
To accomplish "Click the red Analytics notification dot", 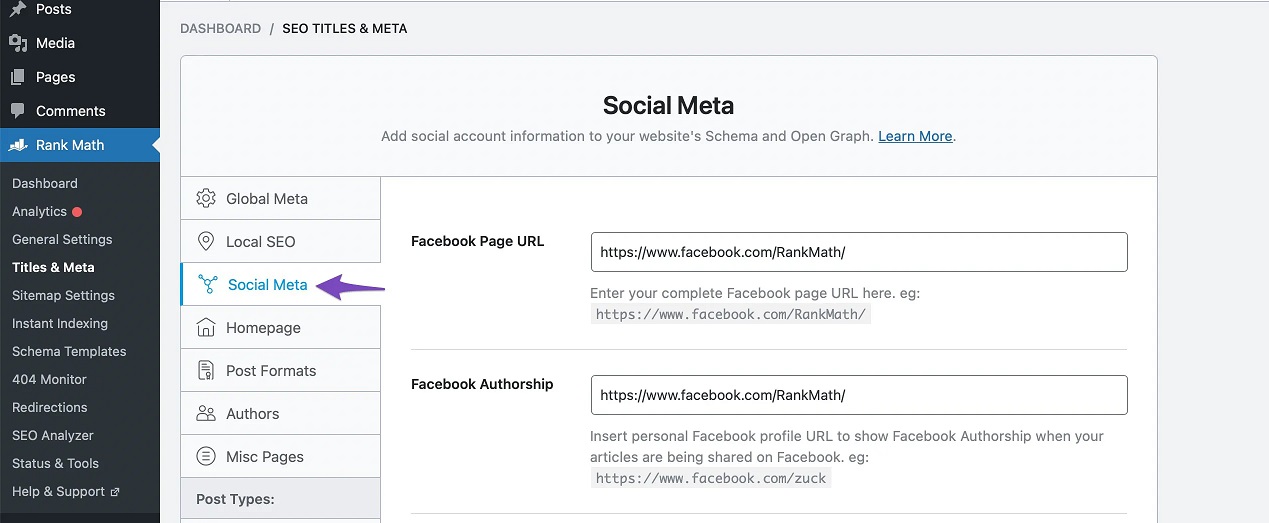I will pos(77,212).
